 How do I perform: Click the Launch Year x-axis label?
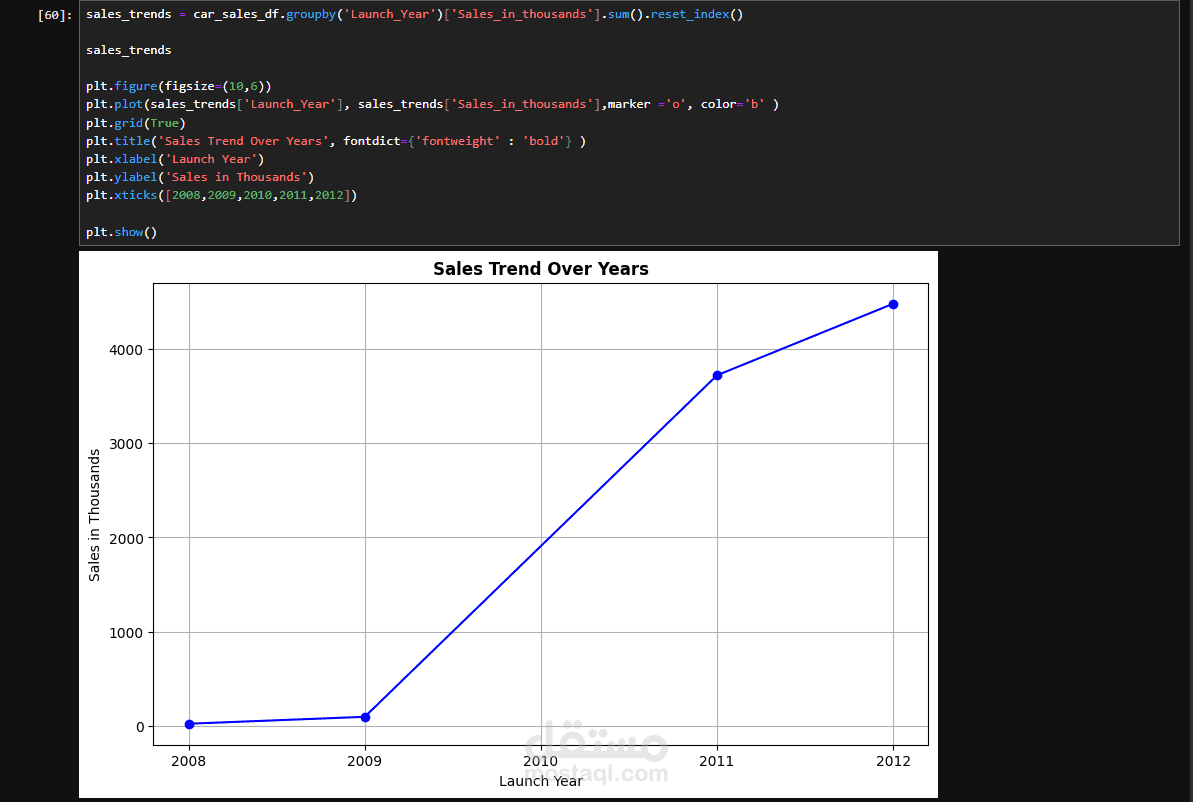tap(541, 781)
